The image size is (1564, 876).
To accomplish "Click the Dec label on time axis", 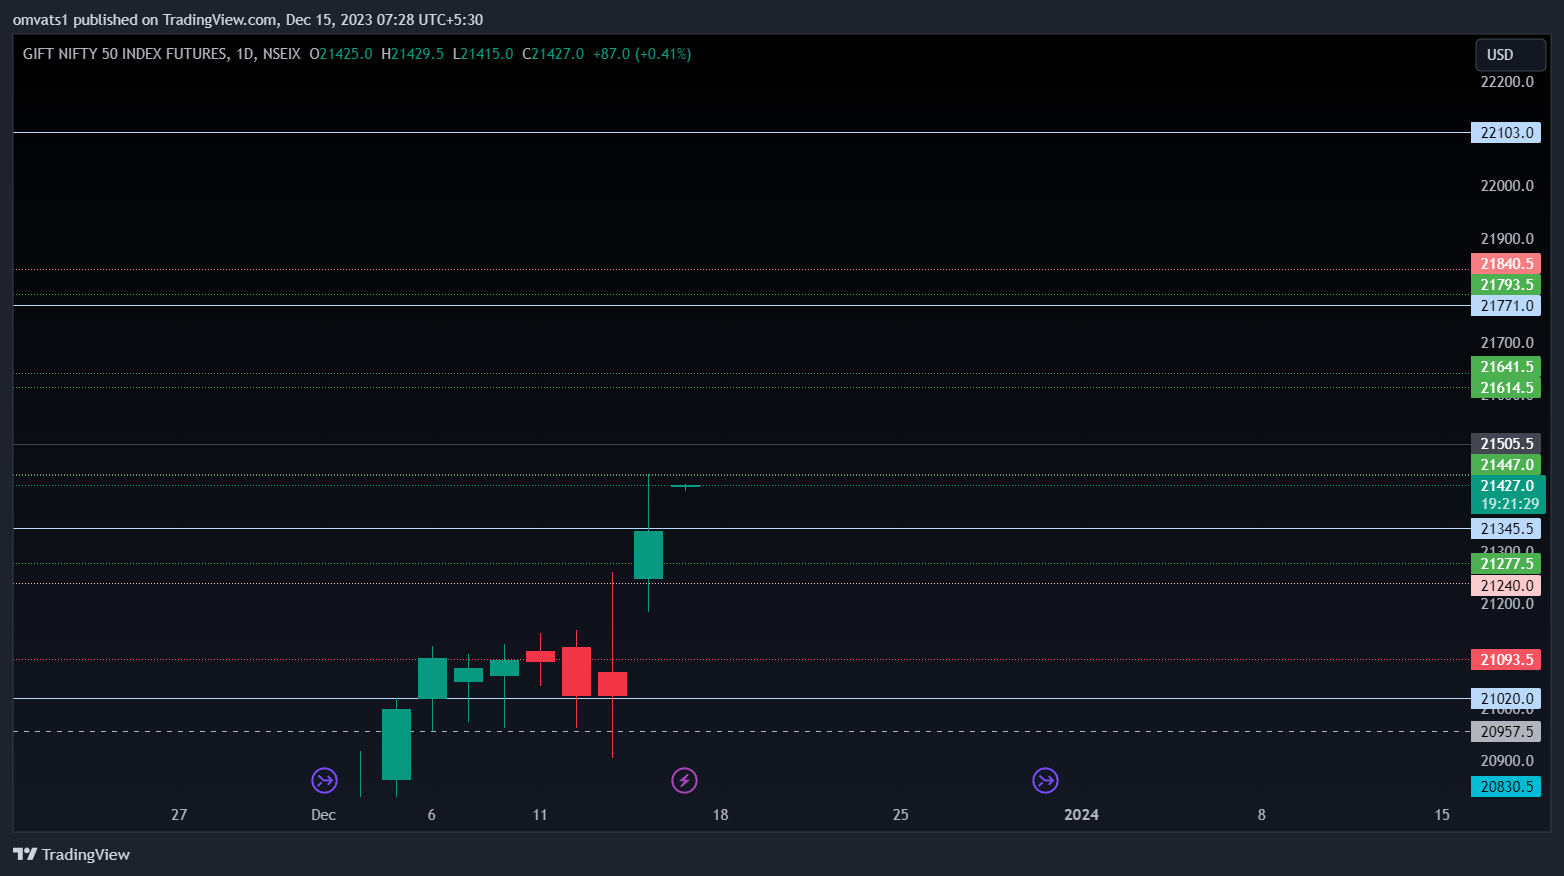I will click(x=323, y=815).
